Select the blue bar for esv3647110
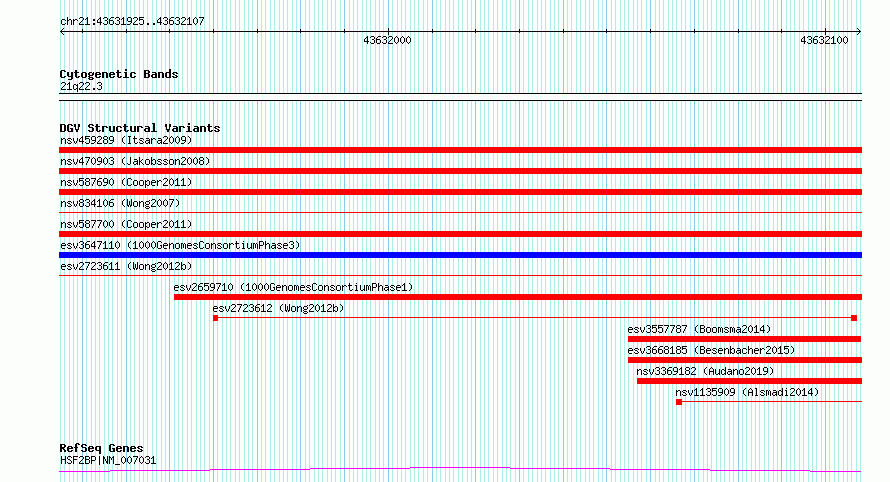This screenshot has width=890, height=482. [x=460, y=255]
